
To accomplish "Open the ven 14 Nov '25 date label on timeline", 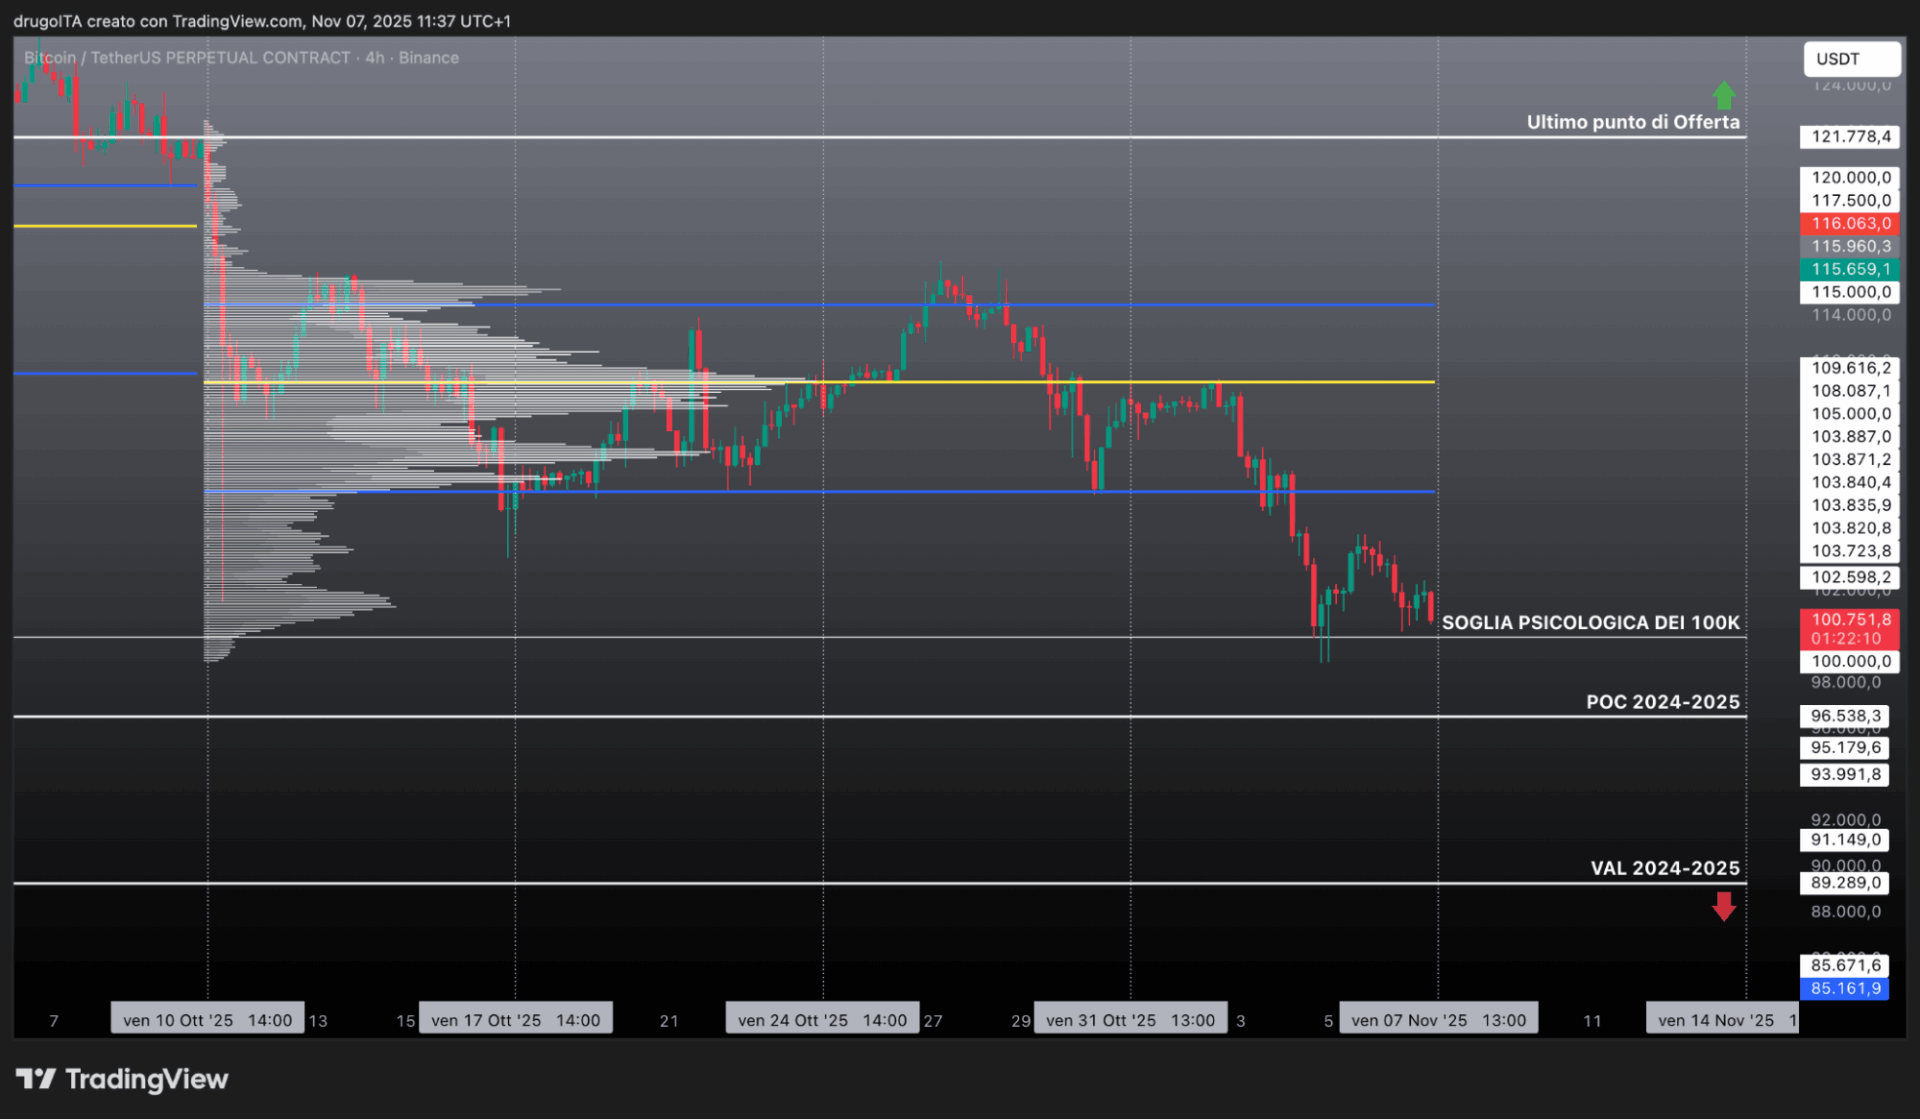I will [x=1721, y=1018].
